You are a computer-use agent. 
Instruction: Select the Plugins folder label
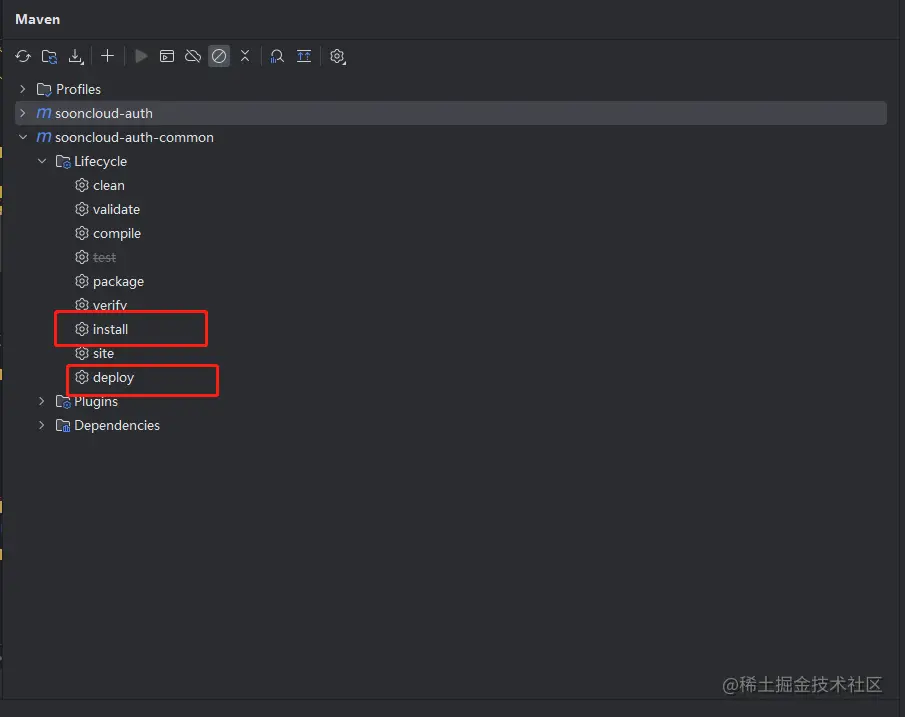tap(96, 402)
